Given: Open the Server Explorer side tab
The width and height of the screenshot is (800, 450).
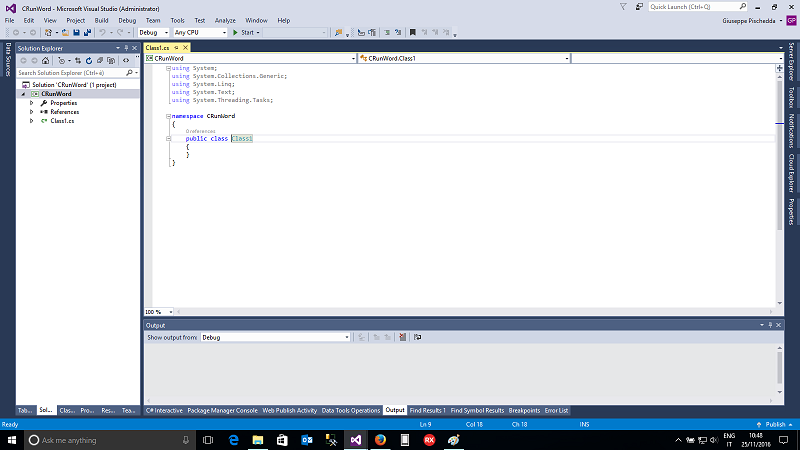Looking at the screenshot, I should point(791,62).
